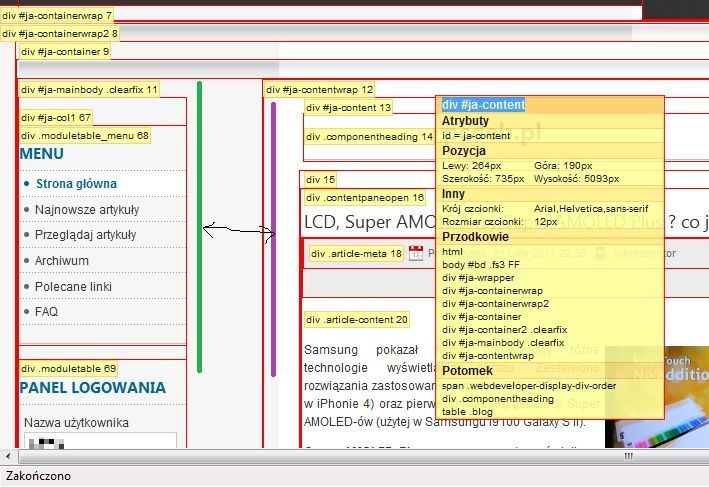
Task: Click the 'div #ja-containerwrap 7' label
Action: point(57,16)
